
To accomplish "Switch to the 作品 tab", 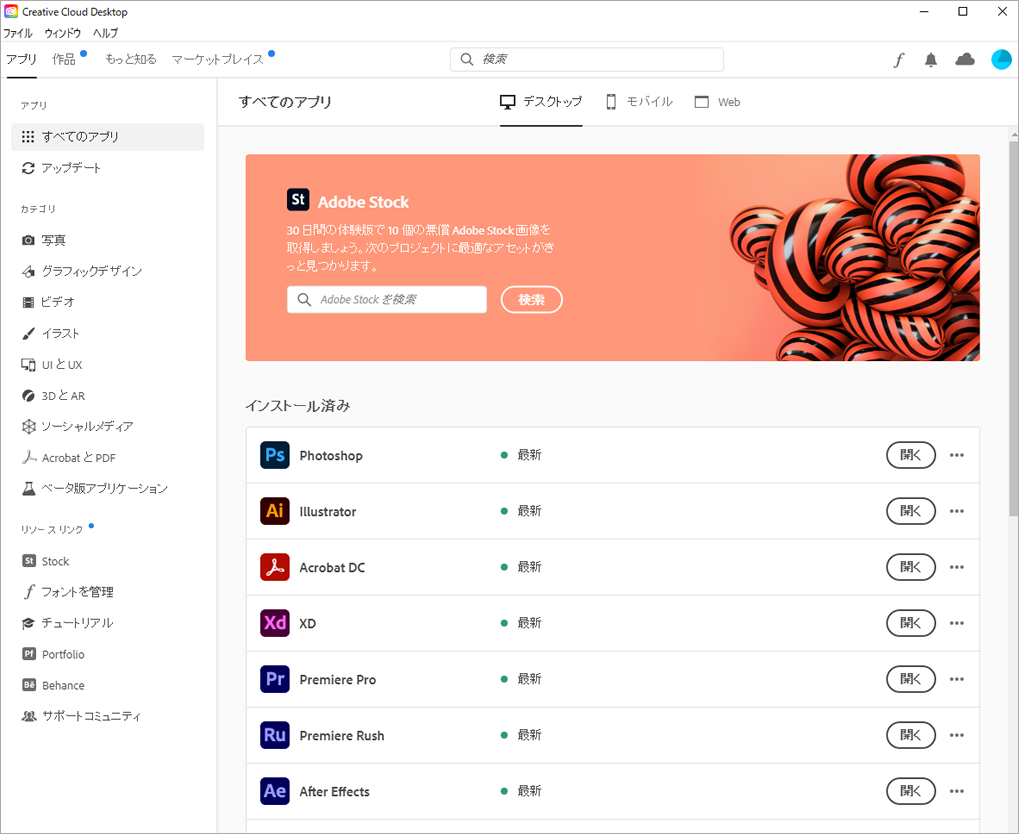I will point(64,59).
